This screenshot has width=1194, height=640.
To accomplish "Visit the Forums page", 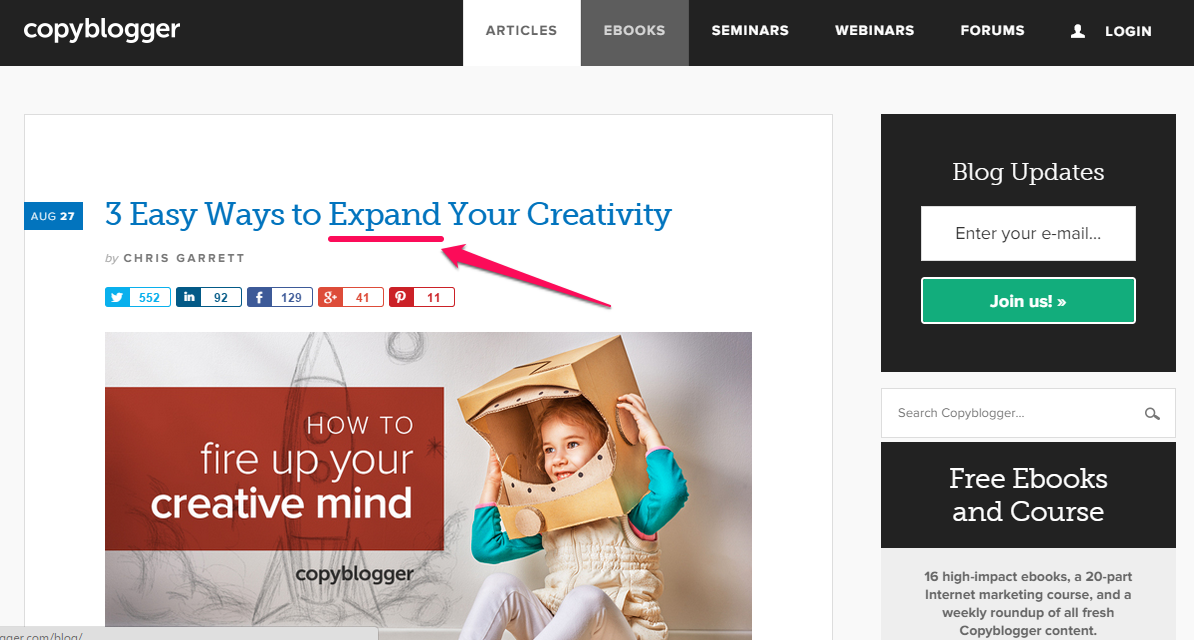I will point(992,30).
